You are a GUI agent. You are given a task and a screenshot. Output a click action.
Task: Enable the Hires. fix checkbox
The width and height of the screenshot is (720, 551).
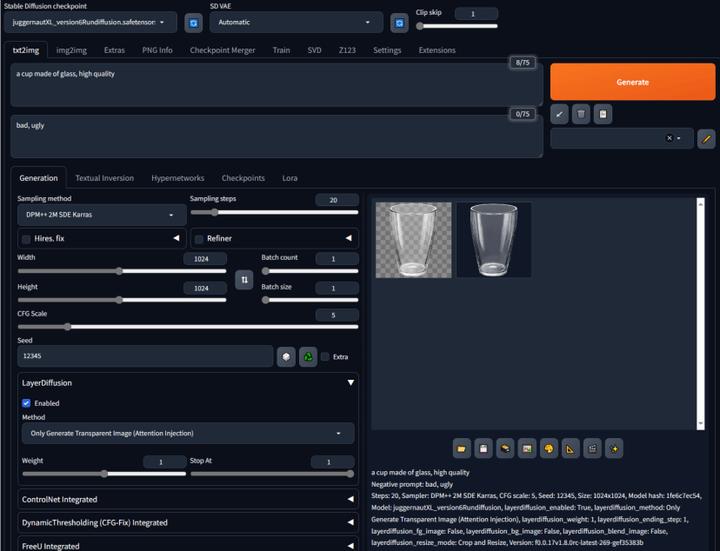click(x=26, y=239)
